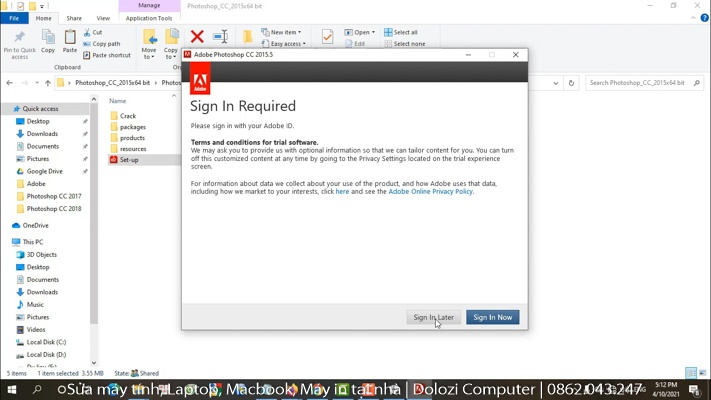Viewport: 711px width, 400px height.
Task: Expand the This PC tree node
Action: click(x=6, y=242)
